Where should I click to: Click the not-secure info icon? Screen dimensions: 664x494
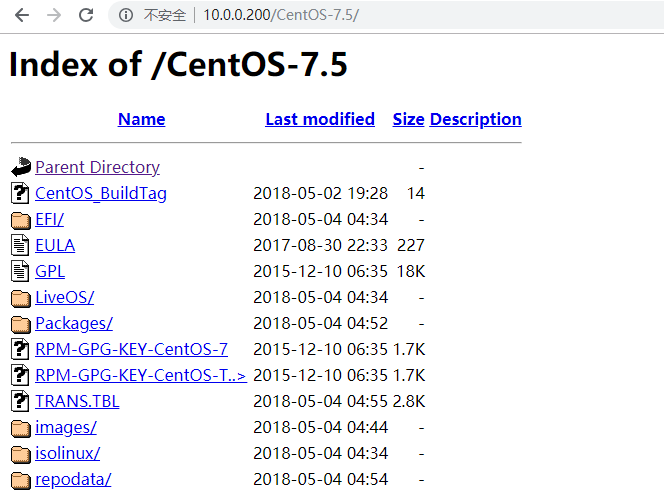pos(125,15)
